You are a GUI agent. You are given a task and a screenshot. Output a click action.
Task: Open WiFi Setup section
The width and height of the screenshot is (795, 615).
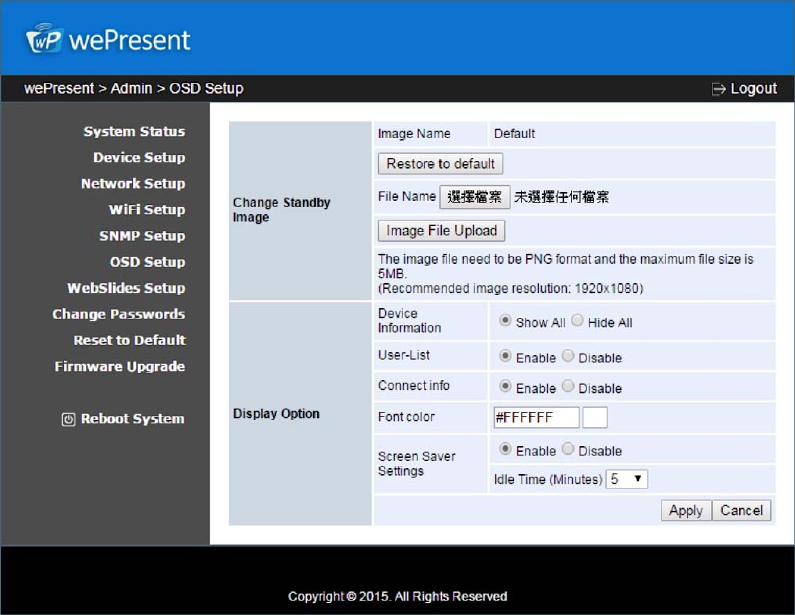point(147,210)
